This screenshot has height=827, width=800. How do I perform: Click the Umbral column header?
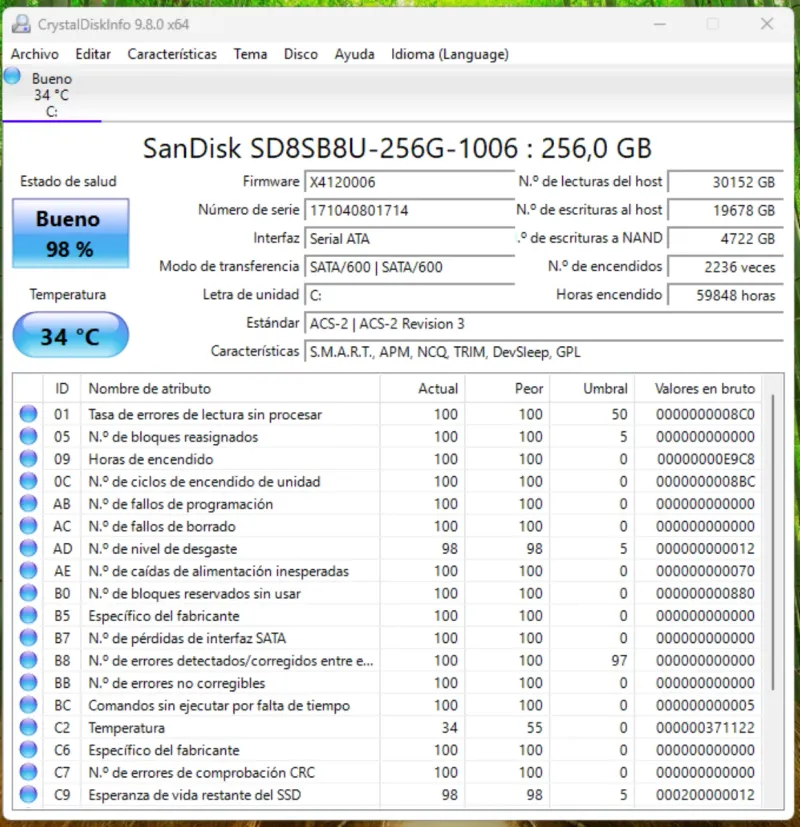pos(592,389)
